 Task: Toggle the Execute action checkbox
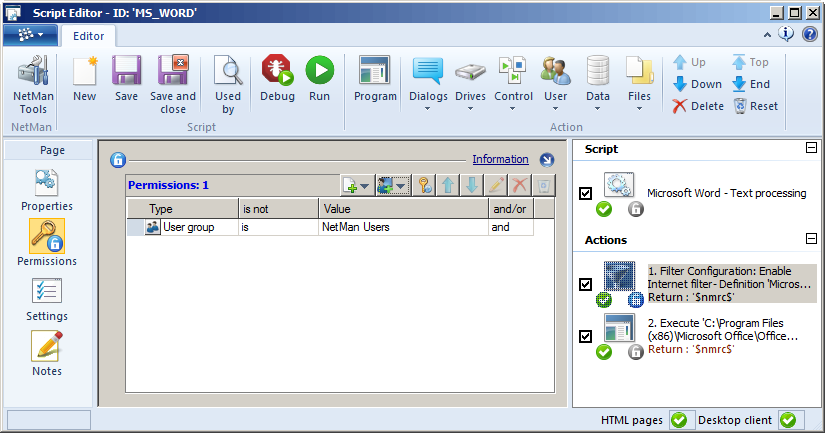(586, 336)
